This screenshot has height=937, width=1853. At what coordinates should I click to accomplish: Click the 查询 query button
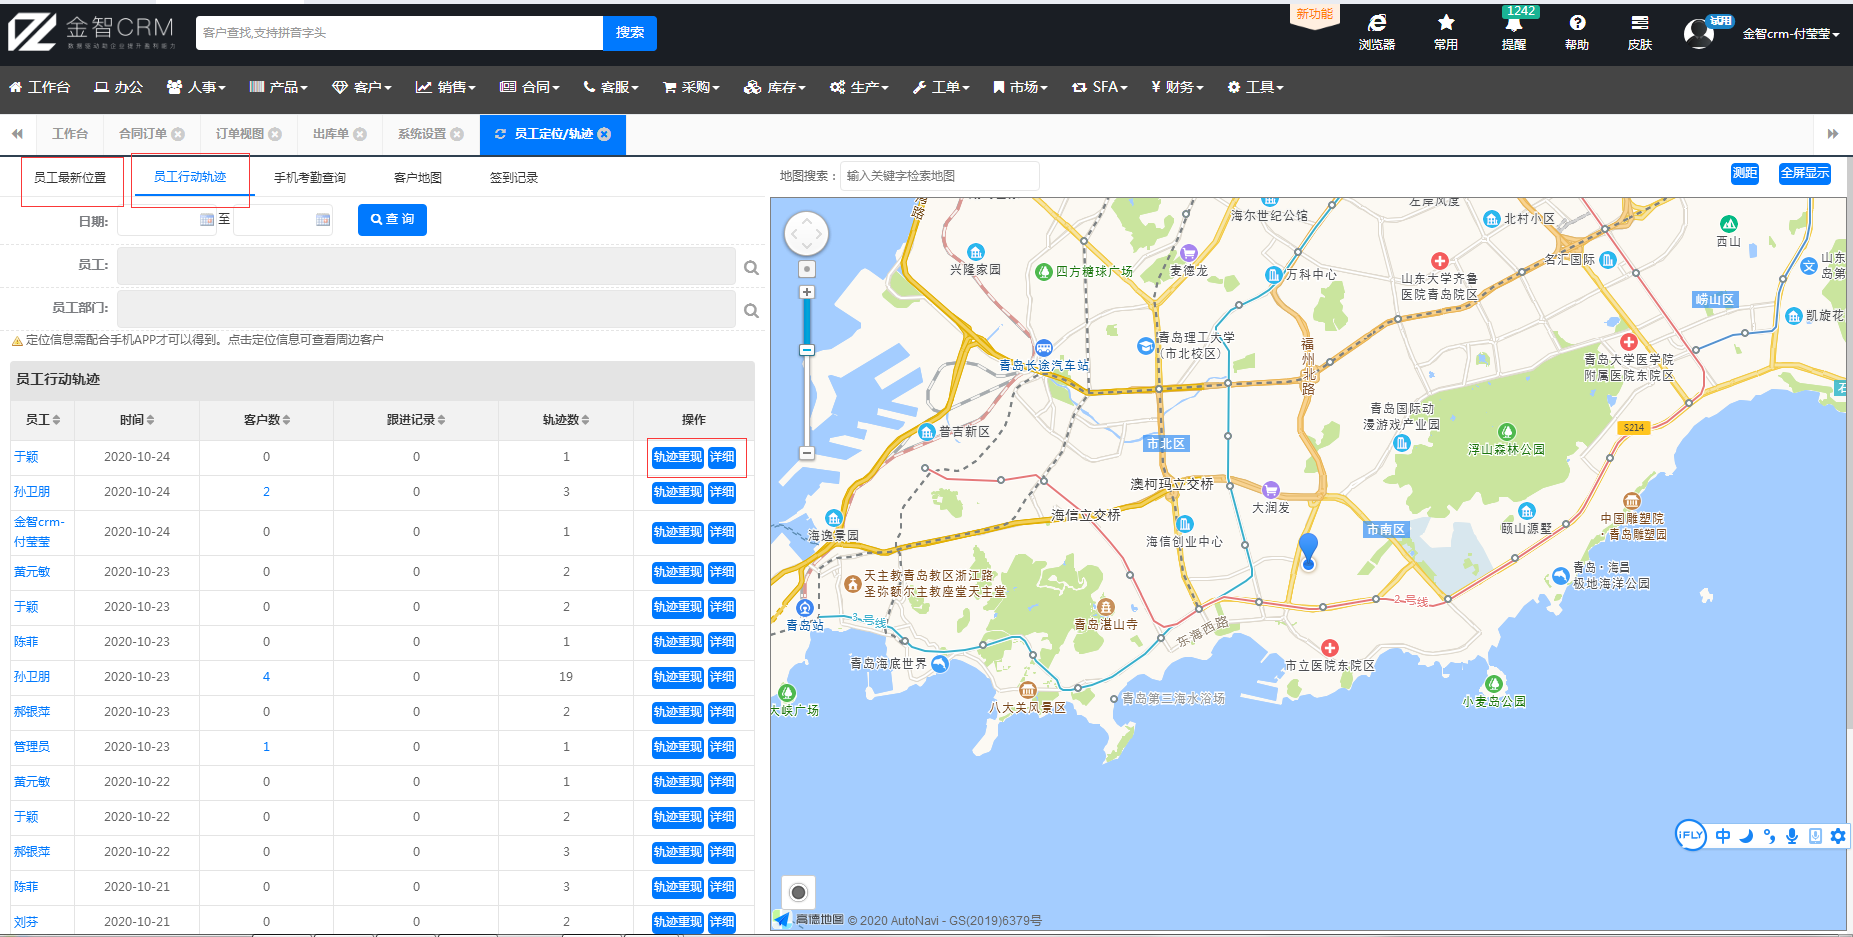tap(392, 219)
